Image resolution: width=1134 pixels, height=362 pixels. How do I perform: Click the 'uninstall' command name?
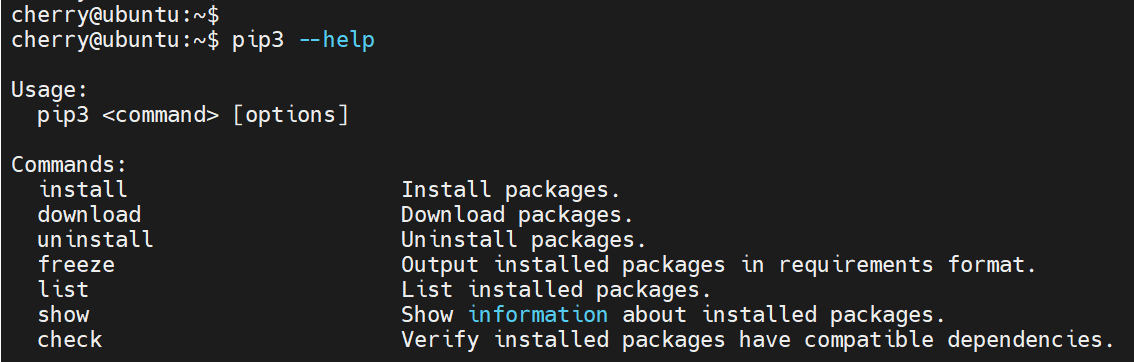pos(95,239)
